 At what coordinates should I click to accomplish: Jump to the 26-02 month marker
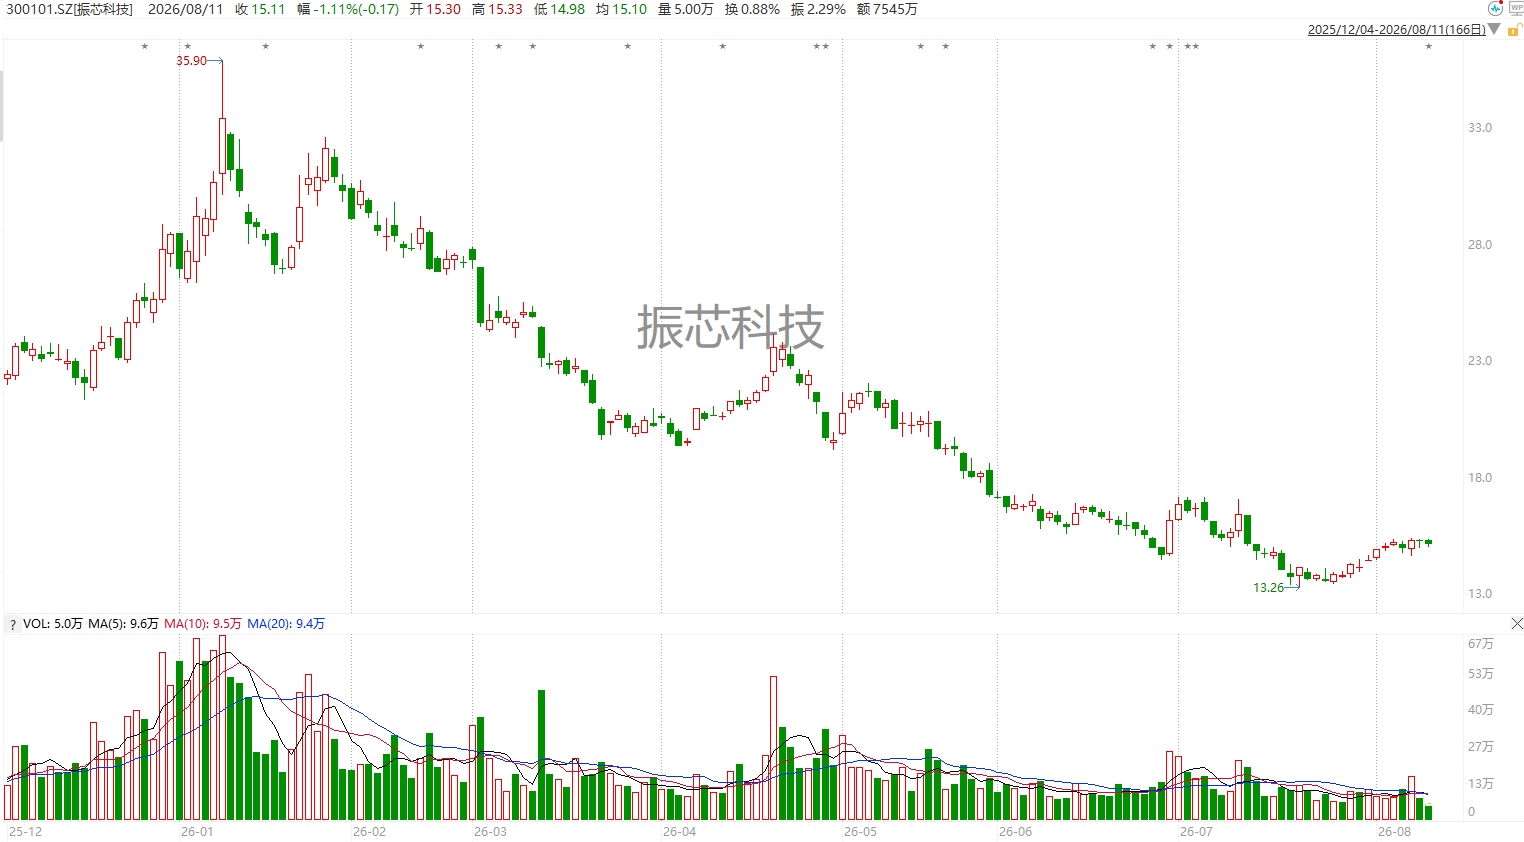pos(369,832)
